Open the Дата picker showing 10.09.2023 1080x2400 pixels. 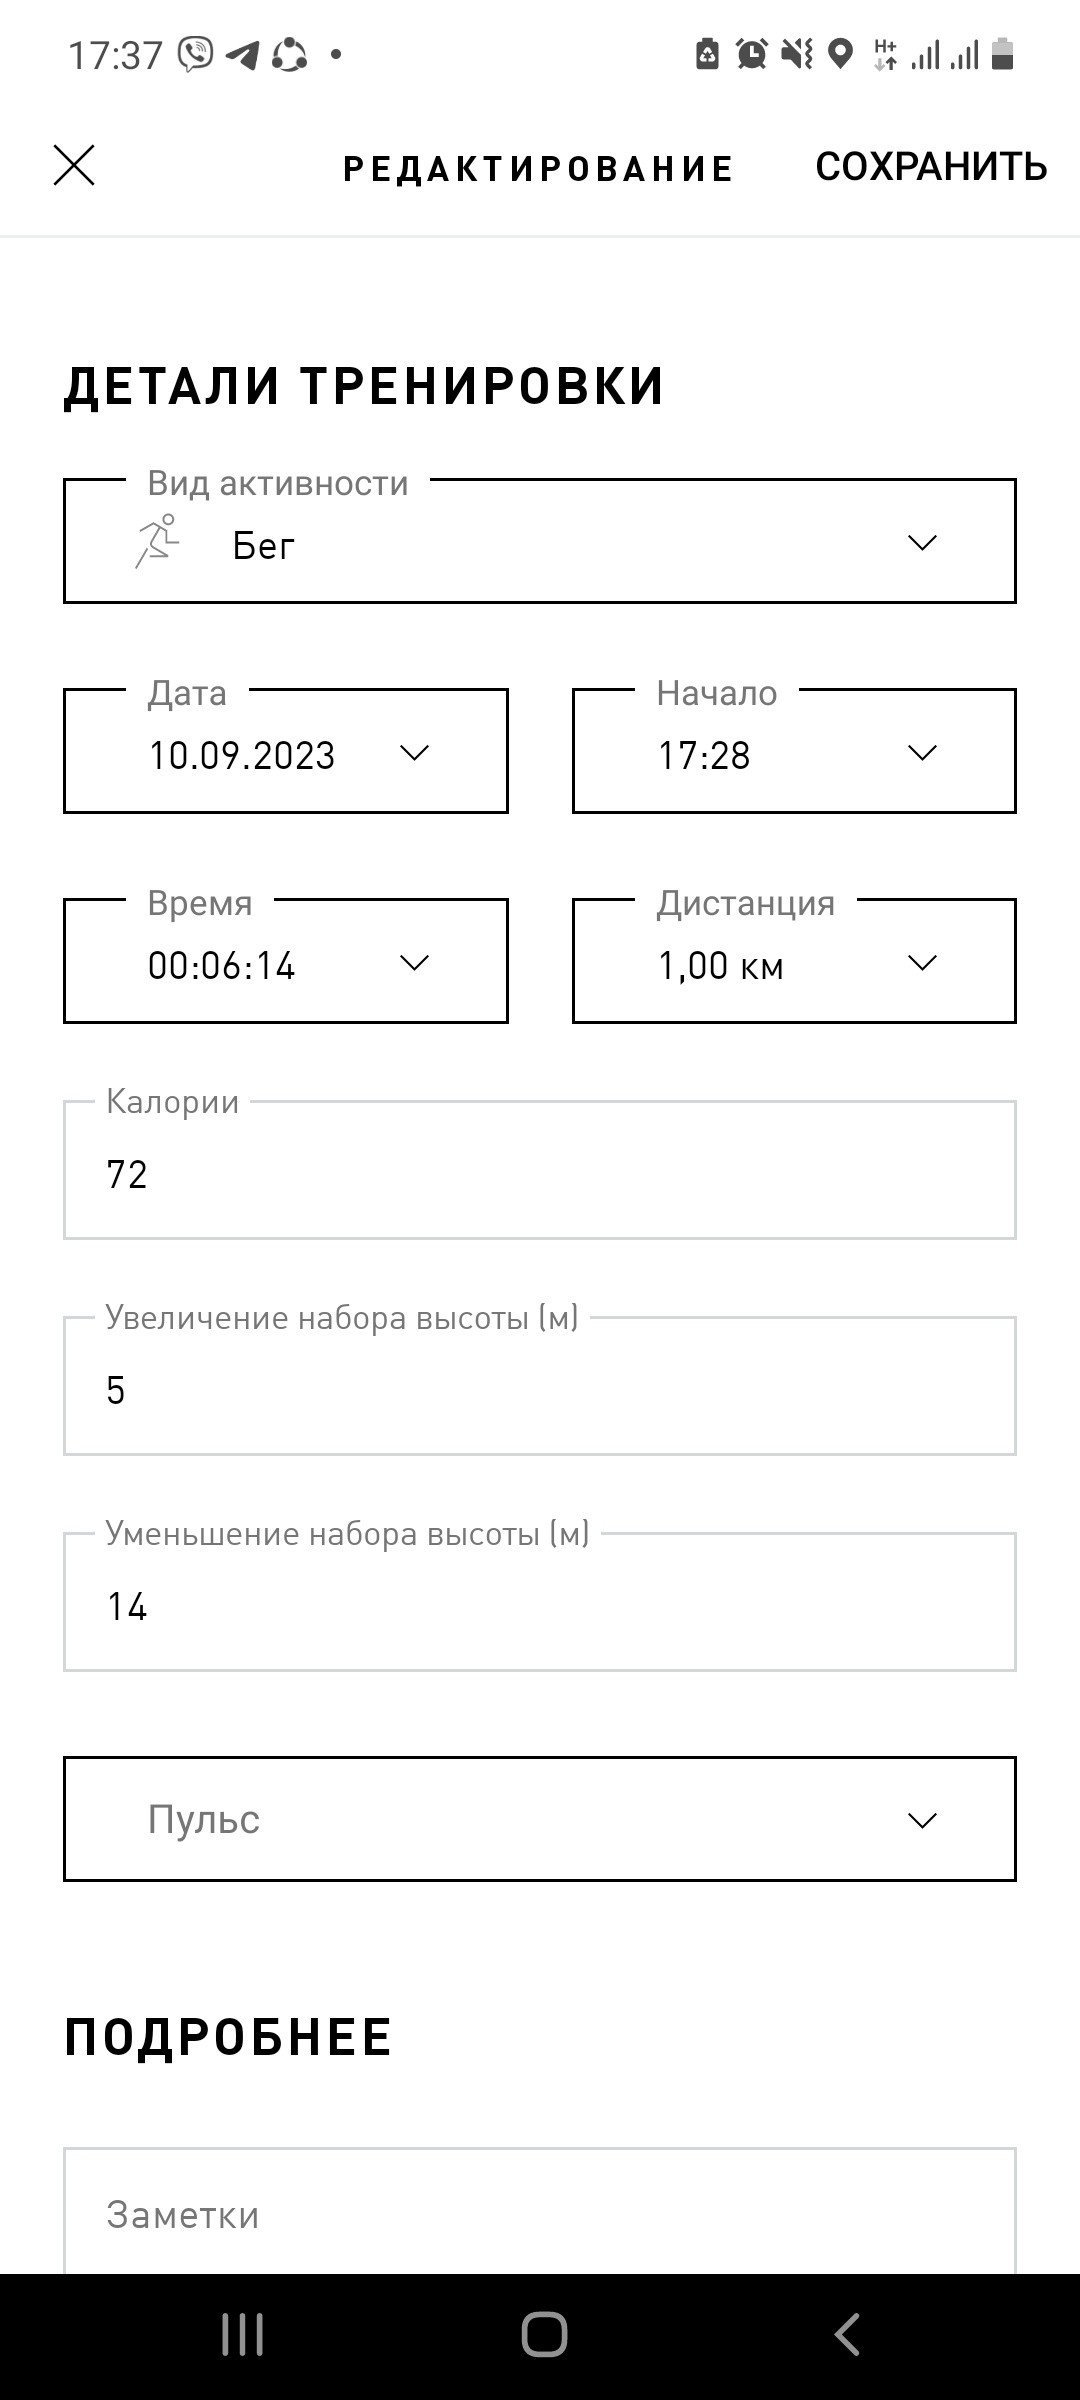pos(286,751)
